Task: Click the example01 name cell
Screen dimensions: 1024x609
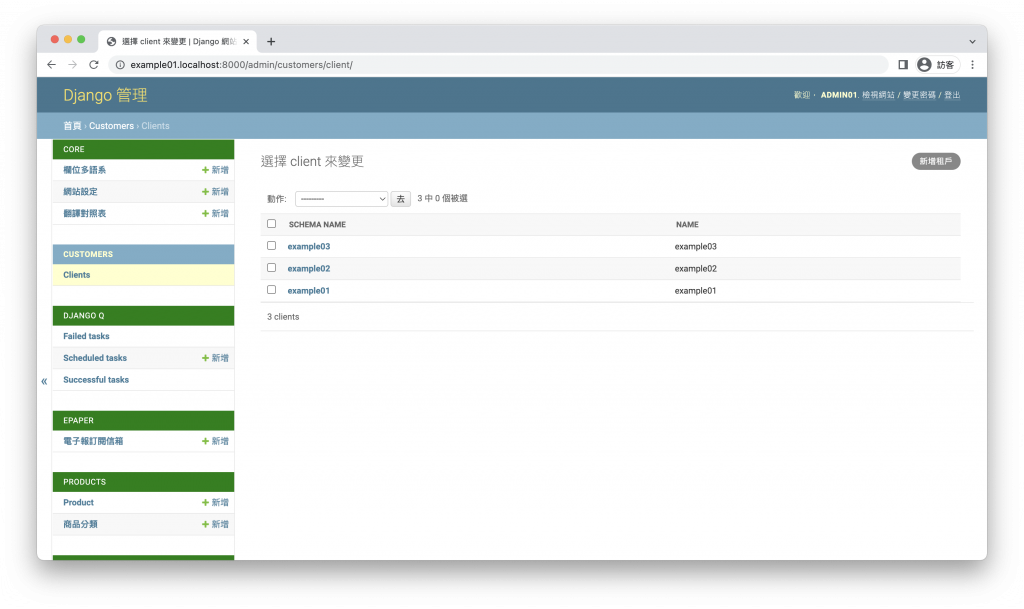Action: (696, 291)
